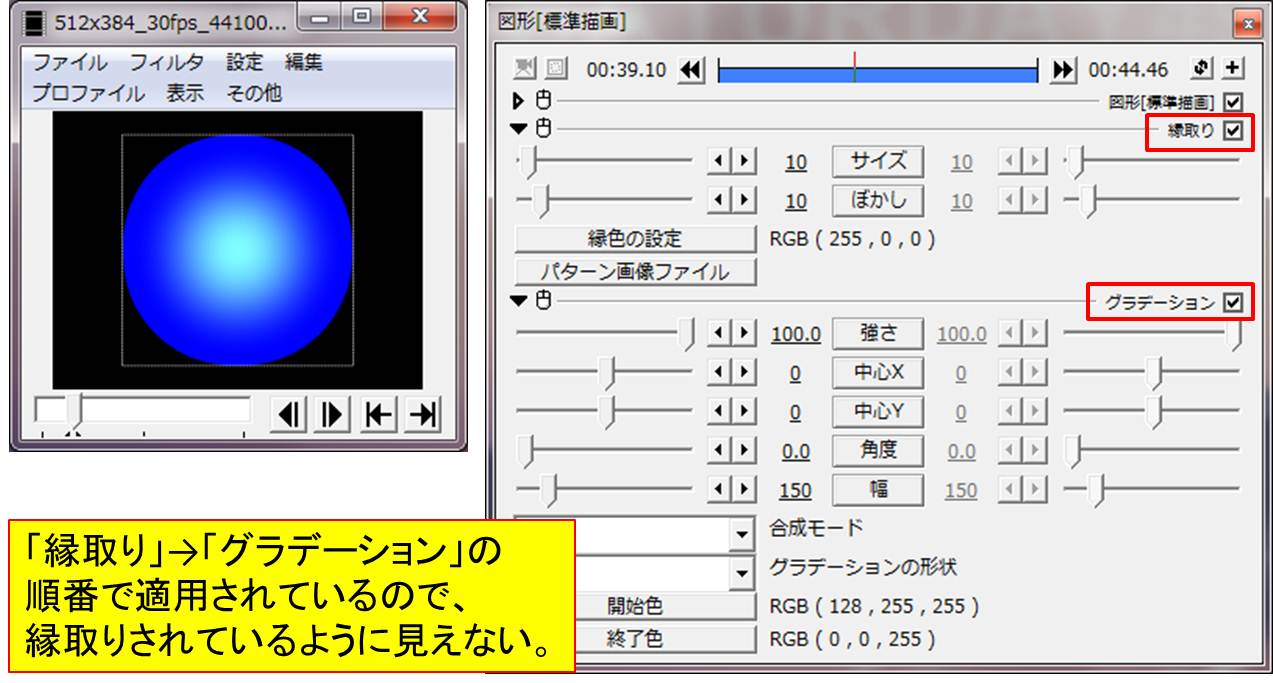This screenshot has width=1273, height=683.
Task: Click the サイズ parameter button
Action: tap(878, 161)
